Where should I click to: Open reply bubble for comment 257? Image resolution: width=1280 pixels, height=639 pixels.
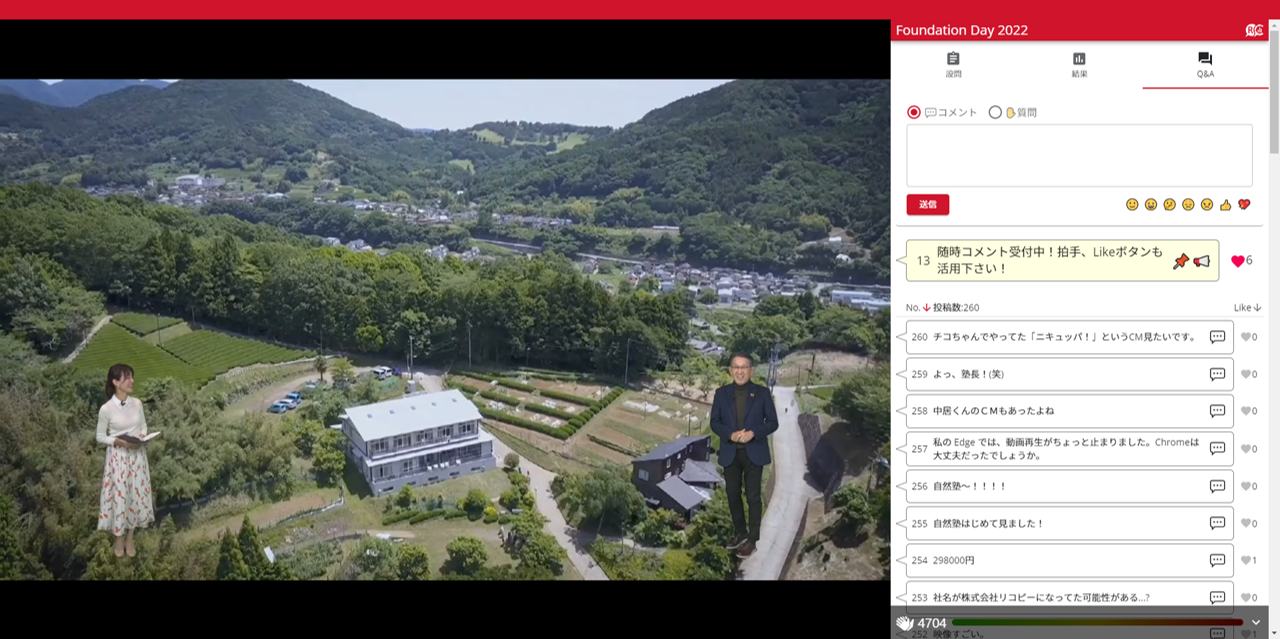(x=1217, y=449)
